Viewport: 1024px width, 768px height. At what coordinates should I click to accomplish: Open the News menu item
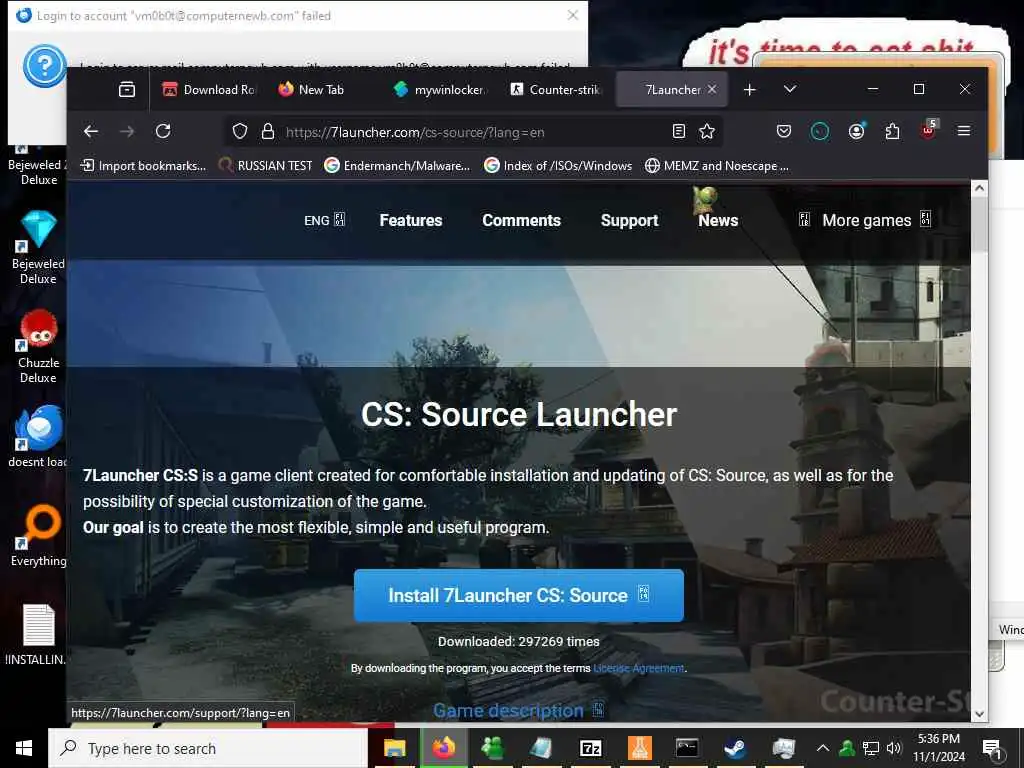718,220
